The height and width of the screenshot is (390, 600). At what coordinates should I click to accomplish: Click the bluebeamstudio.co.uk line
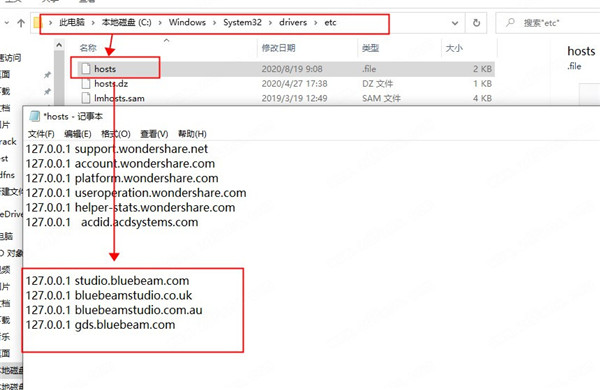(109, 295)
